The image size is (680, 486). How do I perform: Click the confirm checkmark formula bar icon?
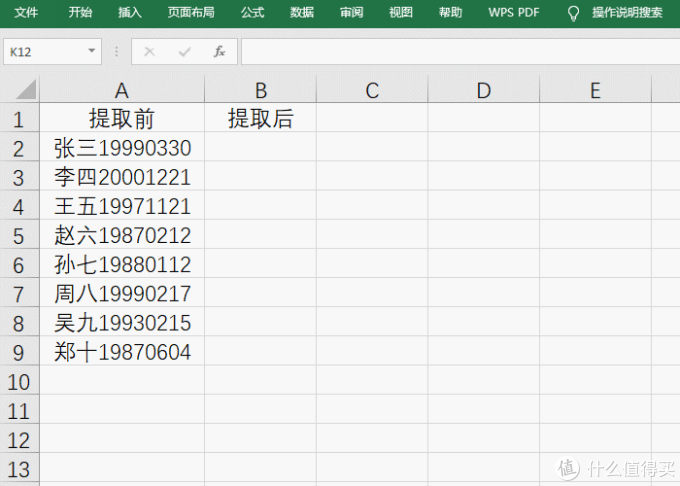click(x=185, y=52)
